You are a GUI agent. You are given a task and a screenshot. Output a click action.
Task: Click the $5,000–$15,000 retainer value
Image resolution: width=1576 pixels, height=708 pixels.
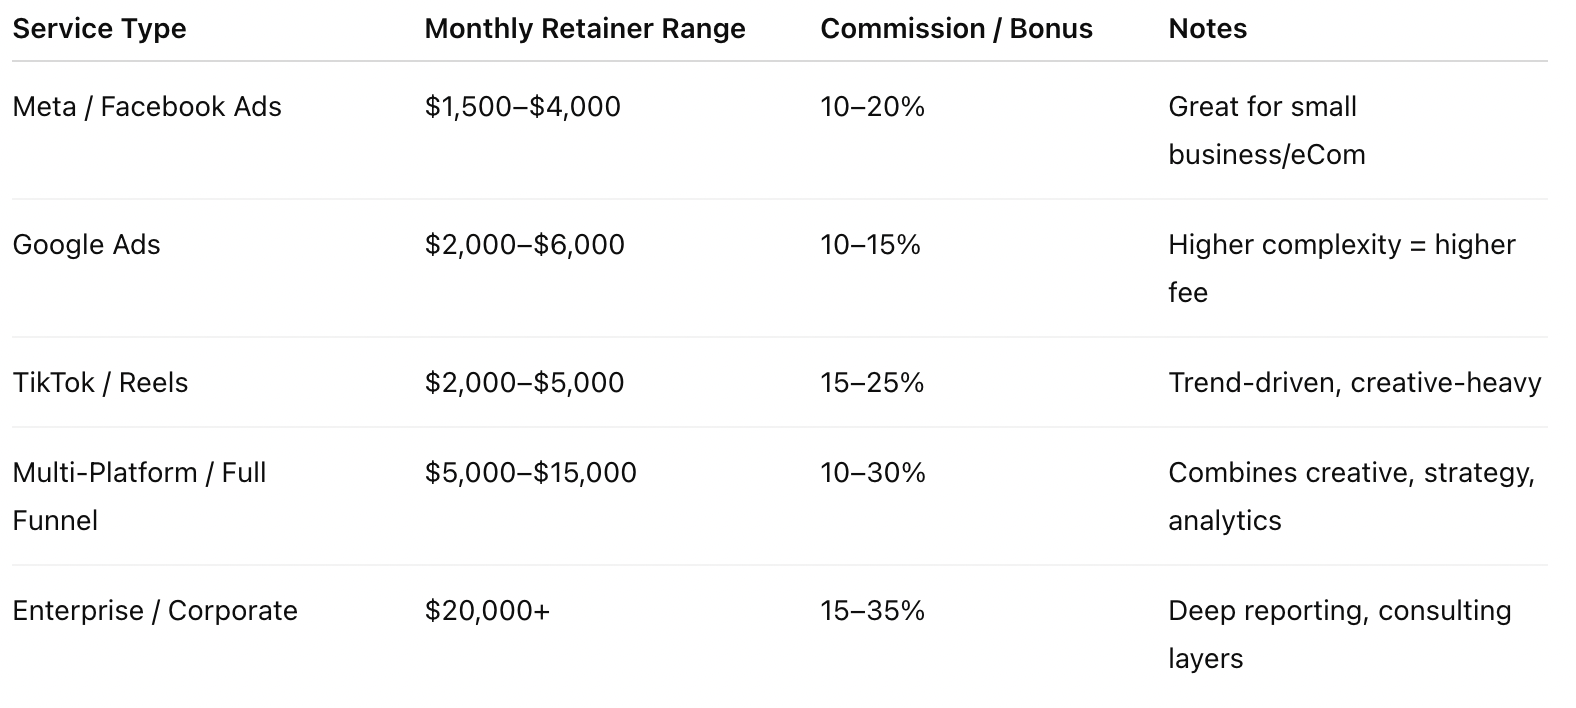(530, 473)
